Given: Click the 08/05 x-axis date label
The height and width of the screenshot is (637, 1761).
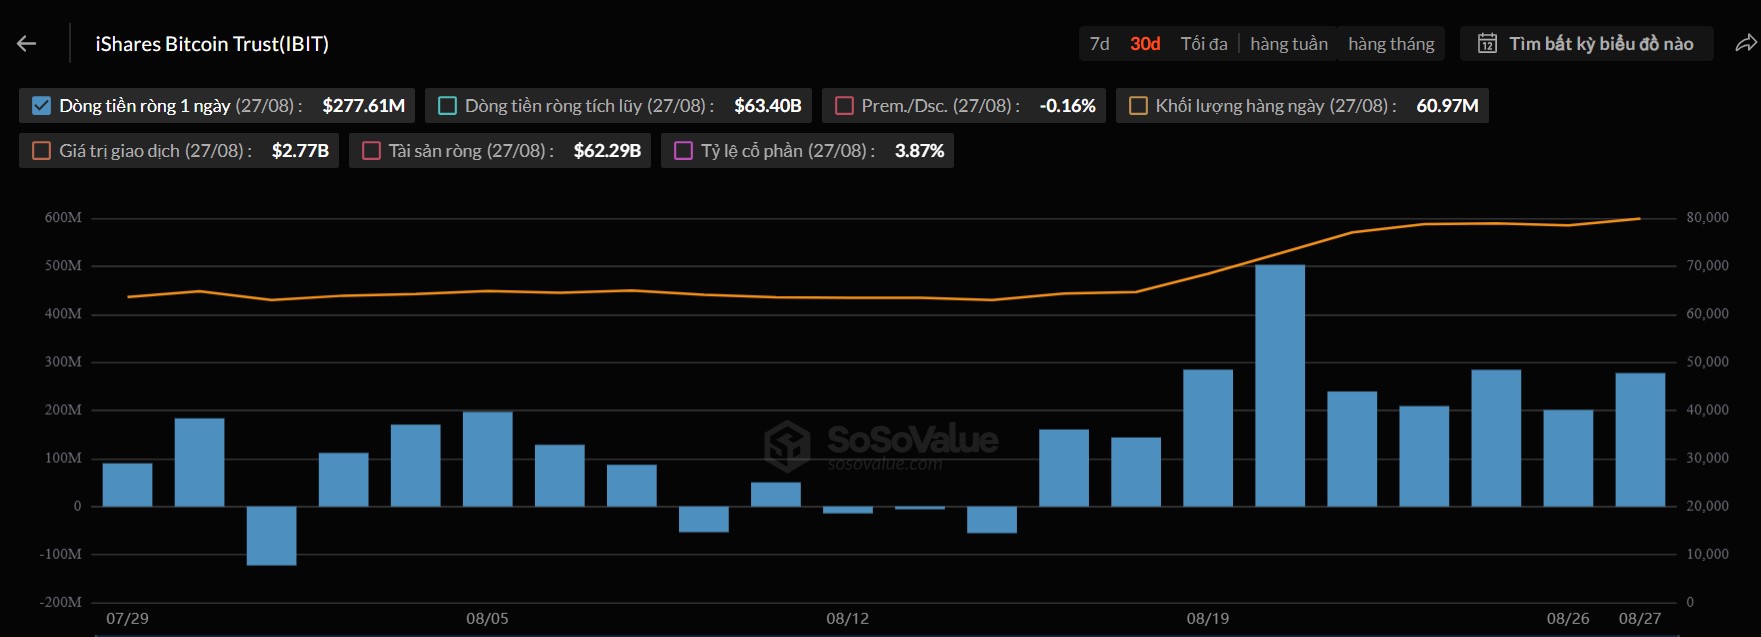Looking at the screenshot, I should [x=487, y=618].
